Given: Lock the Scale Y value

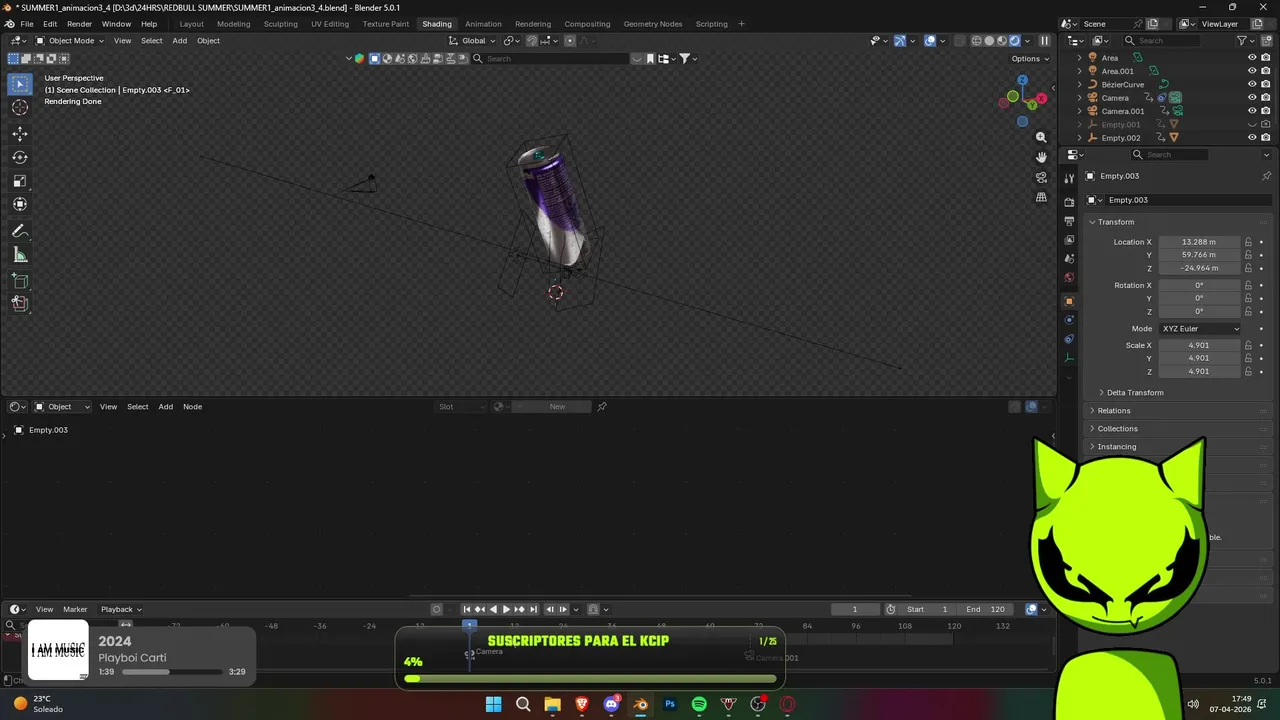Looking at the screenshot, I should (x=1248, y=358).
